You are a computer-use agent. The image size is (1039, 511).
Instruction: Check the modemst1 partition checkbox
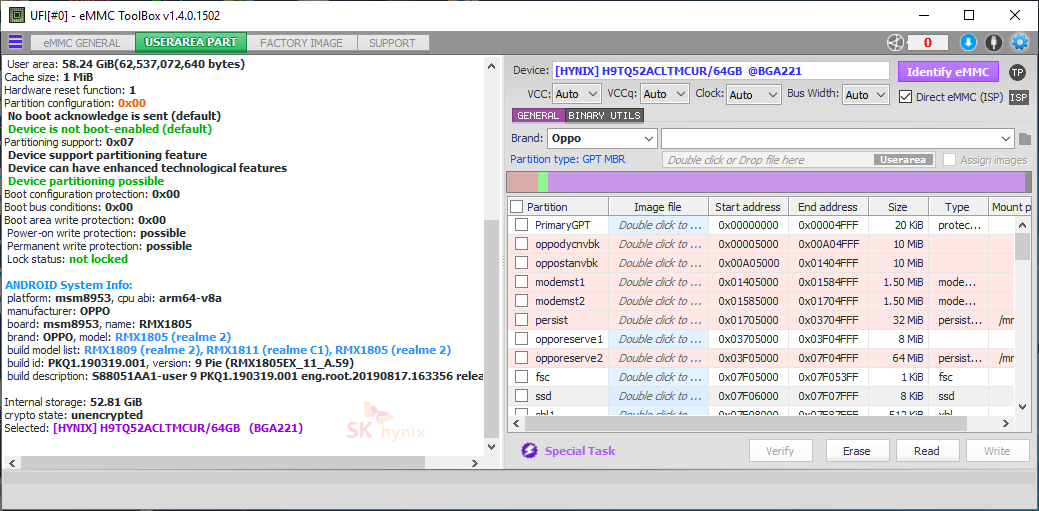521,282
